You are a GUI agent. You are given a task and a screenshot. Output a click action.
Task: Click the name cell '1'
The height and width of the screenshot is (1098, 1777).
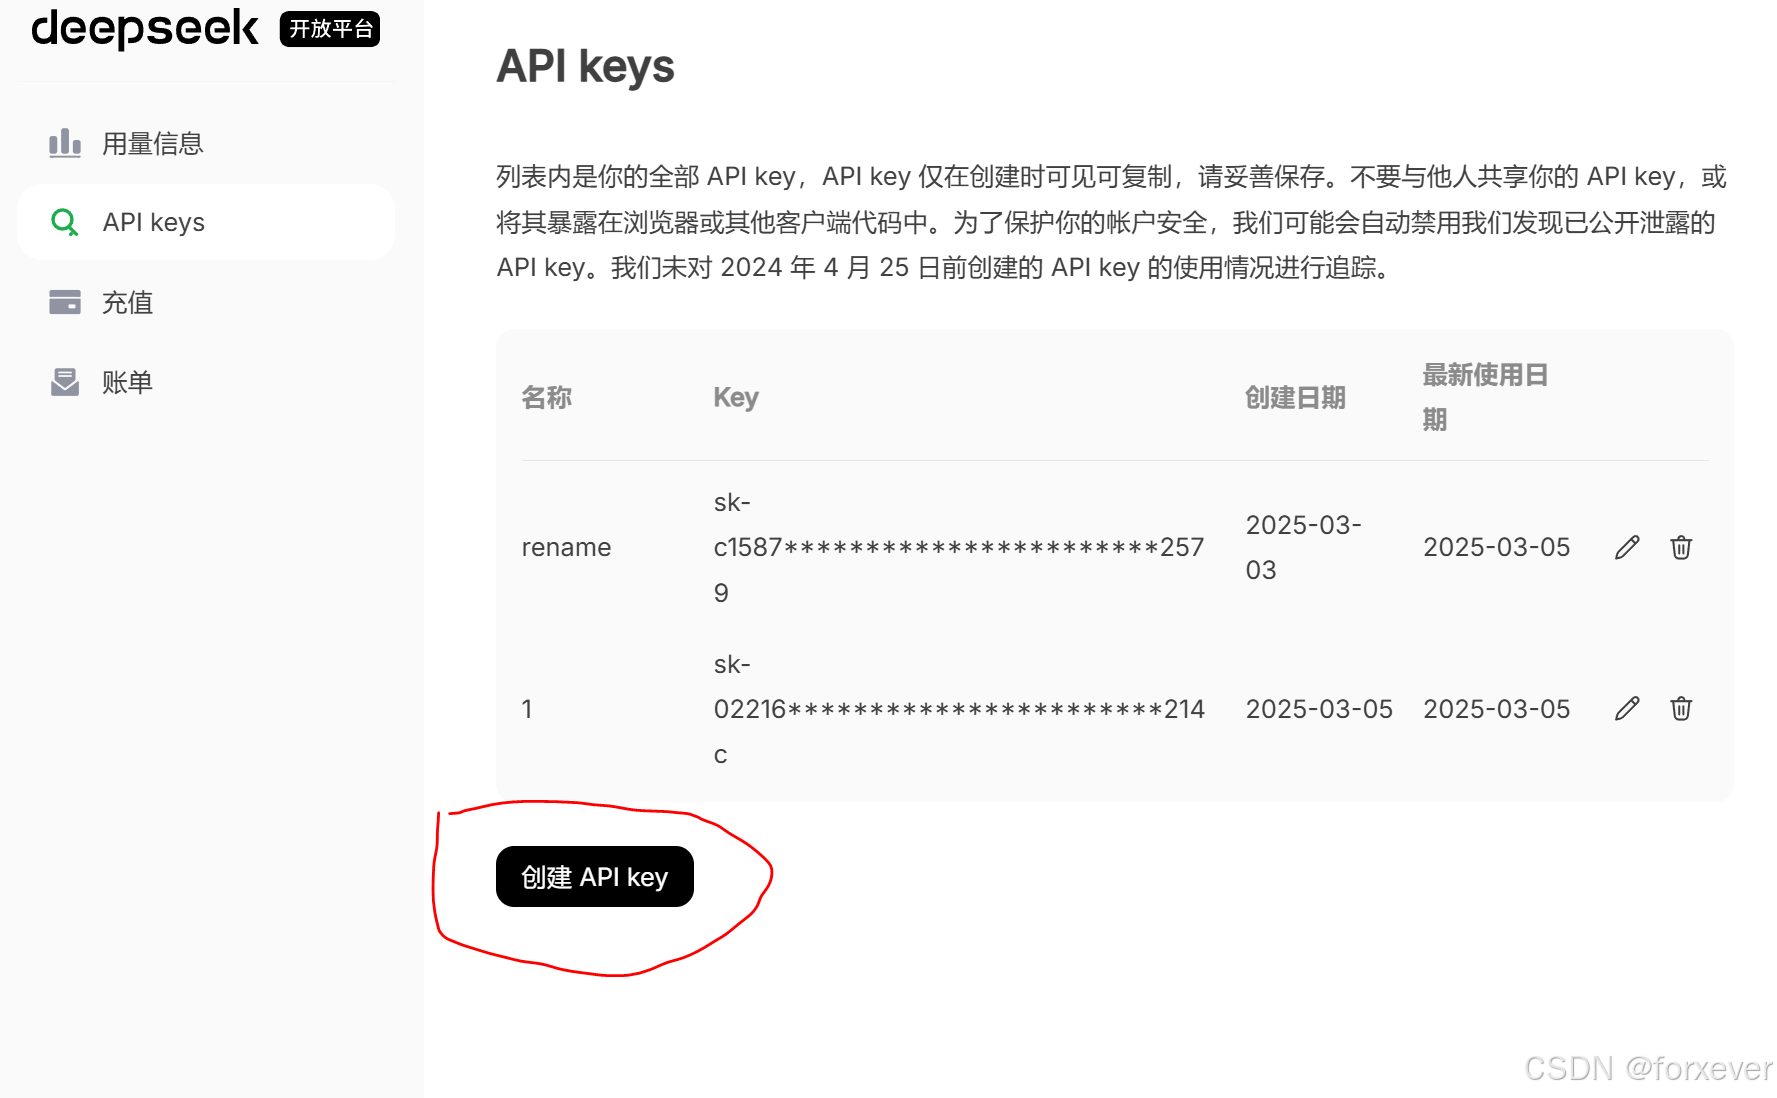click(x=527, y=709)
